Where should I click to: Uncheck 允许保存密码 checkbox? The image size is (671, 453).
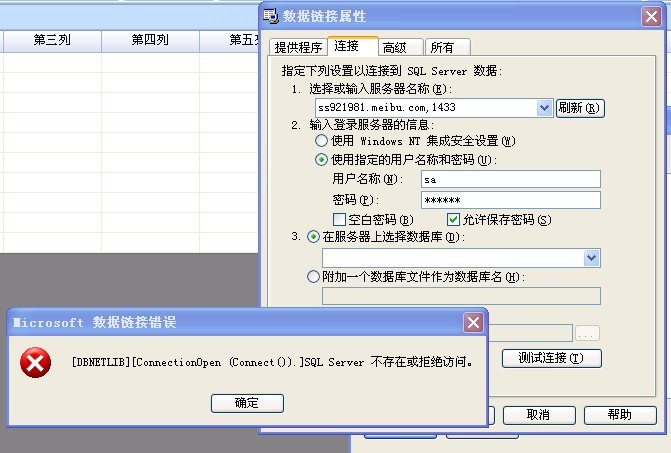pyautogui.click(x=453, y=220)
